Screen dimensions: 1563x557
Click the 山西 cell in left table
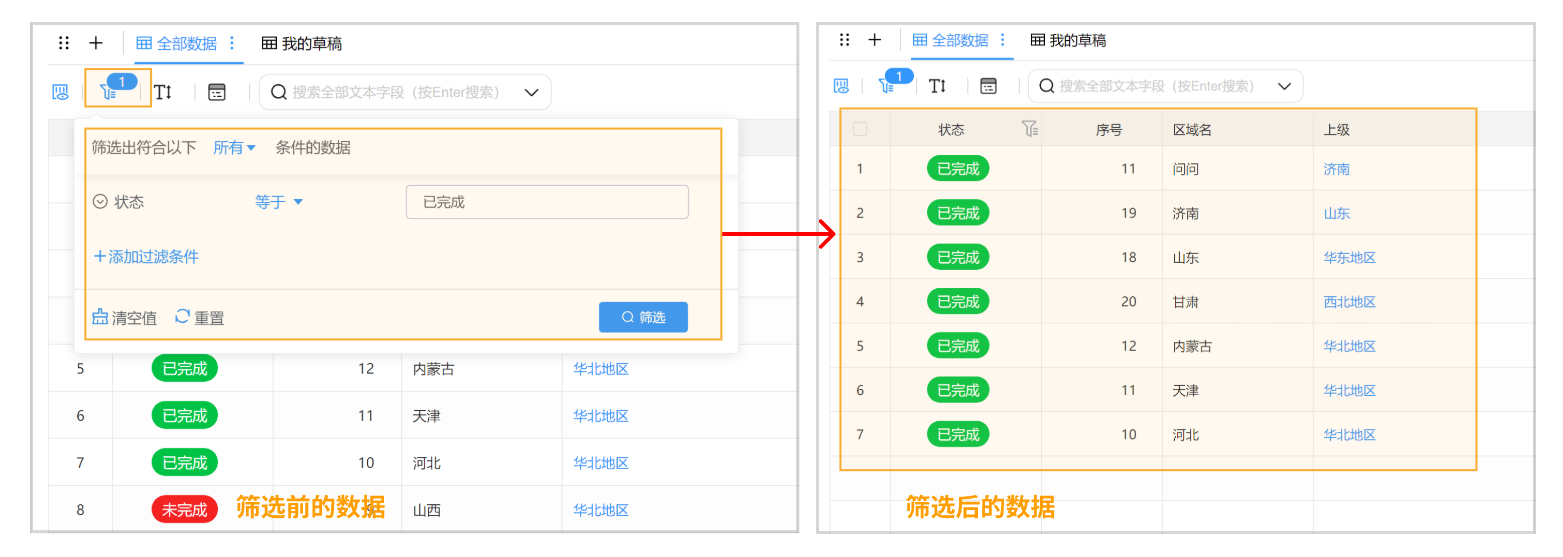pyautogui.click(x=426, y=510)
